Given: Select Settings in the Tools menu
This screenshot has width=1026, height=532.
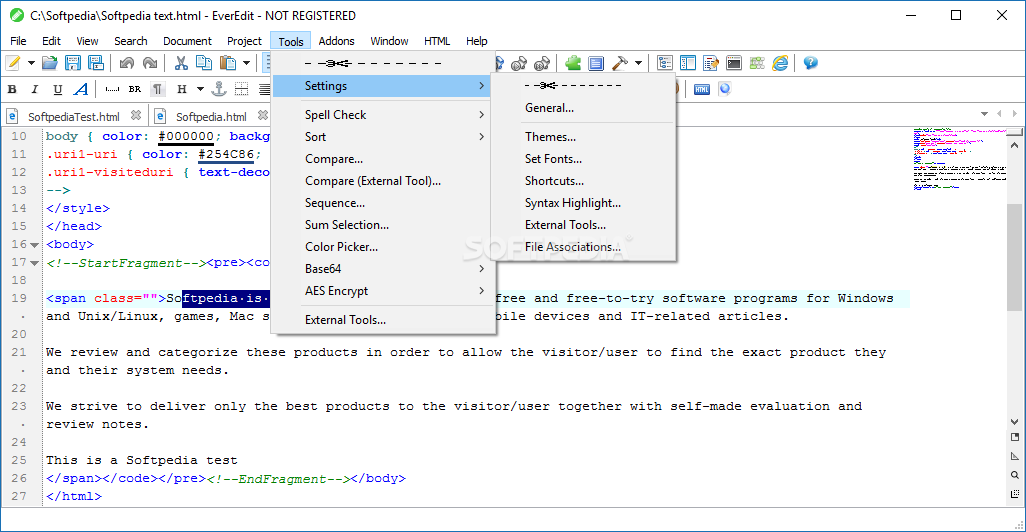Looking at the screenshot, I should coord(381,86).
